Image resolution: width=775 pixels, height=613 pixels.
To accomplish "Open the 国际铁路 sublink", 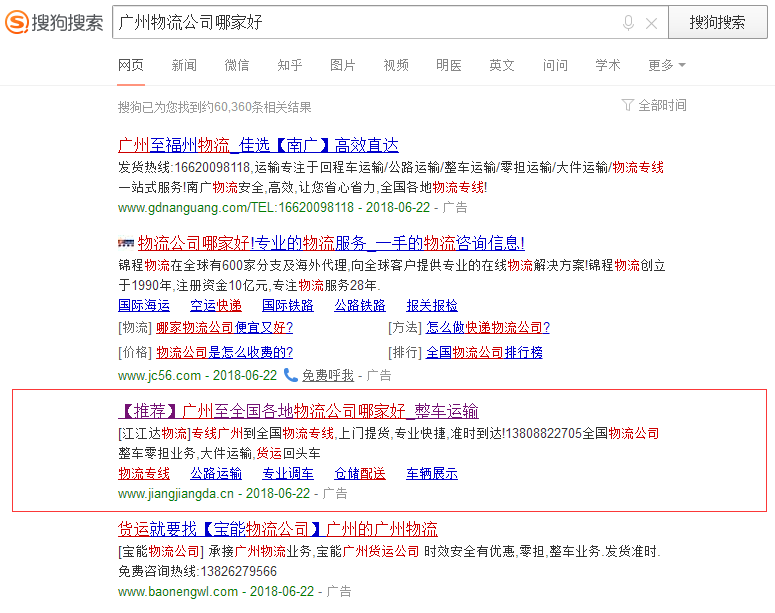I will coord(288,306).
